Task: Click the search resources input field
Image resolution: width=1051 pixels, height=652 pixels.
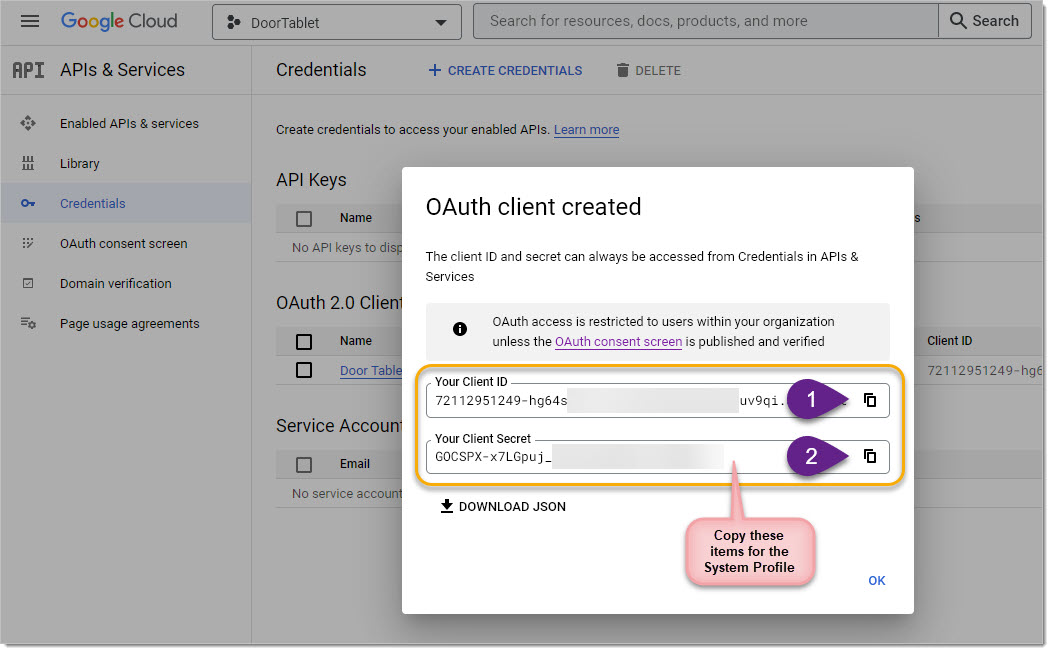Action: 705,21
